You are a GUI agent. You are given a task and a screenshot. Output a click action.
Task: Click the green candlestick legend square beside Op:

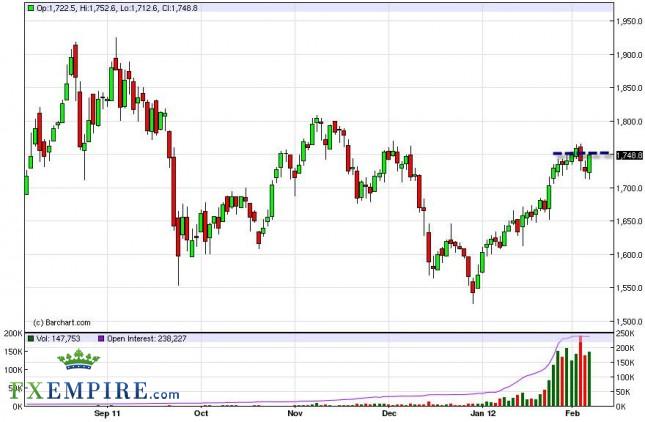tap(32, 8)
